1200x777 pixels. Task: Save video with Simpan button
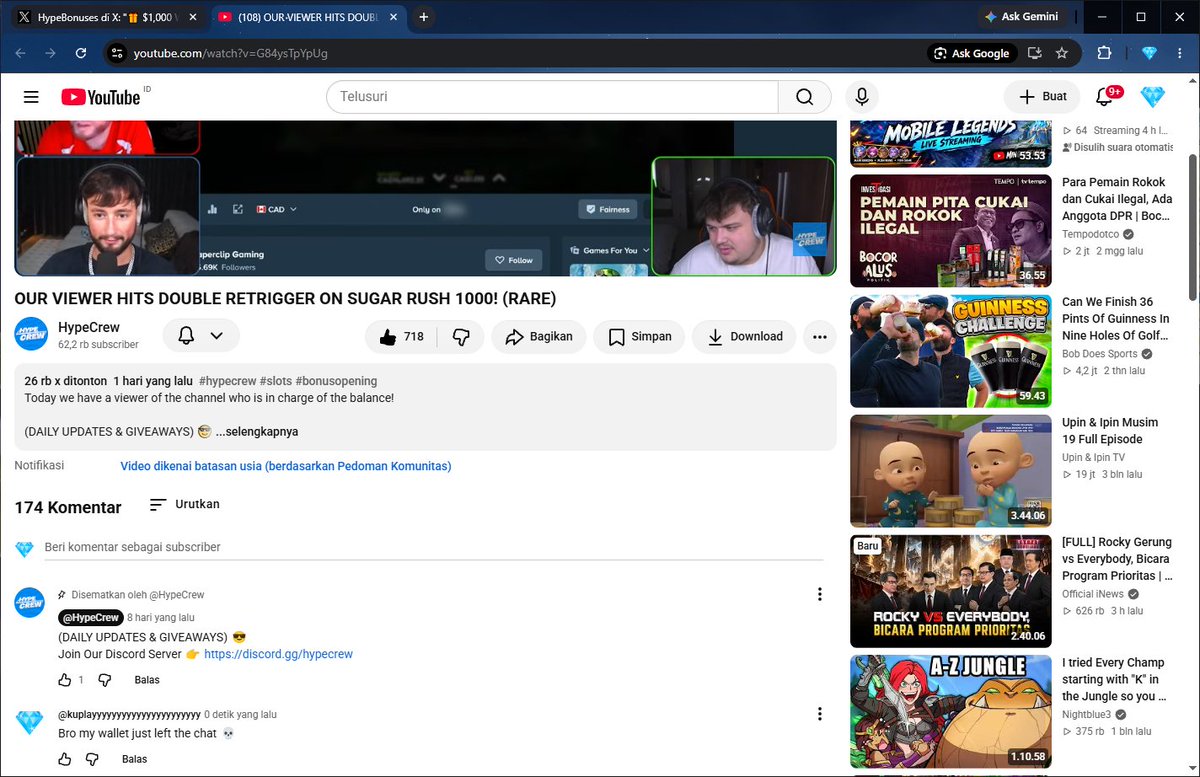640,337
